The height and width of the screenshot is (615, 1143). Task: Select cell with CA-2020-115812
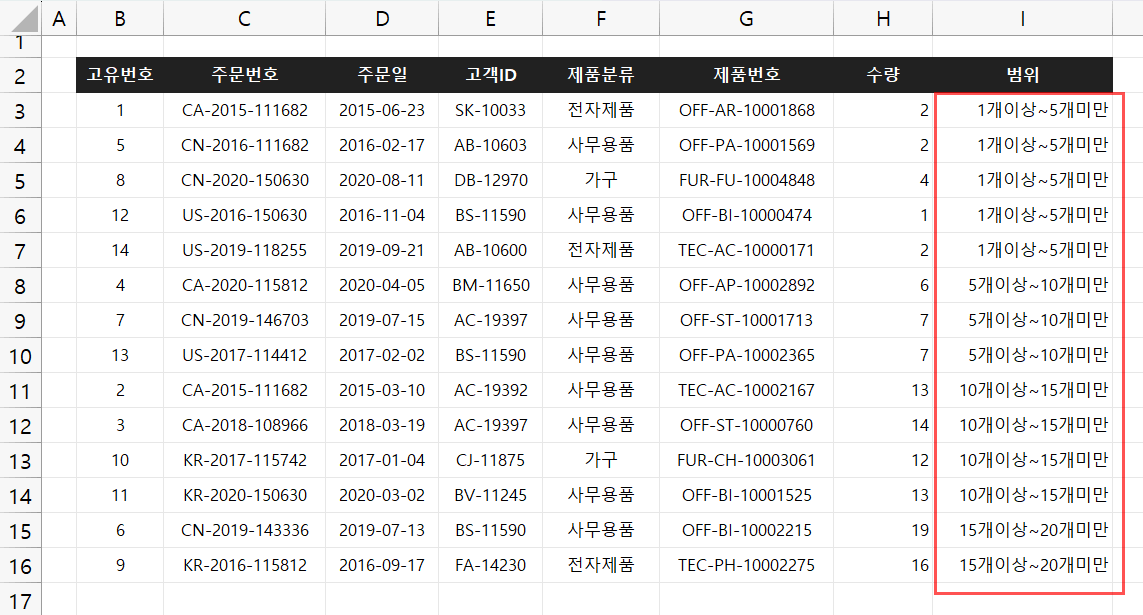244,286
